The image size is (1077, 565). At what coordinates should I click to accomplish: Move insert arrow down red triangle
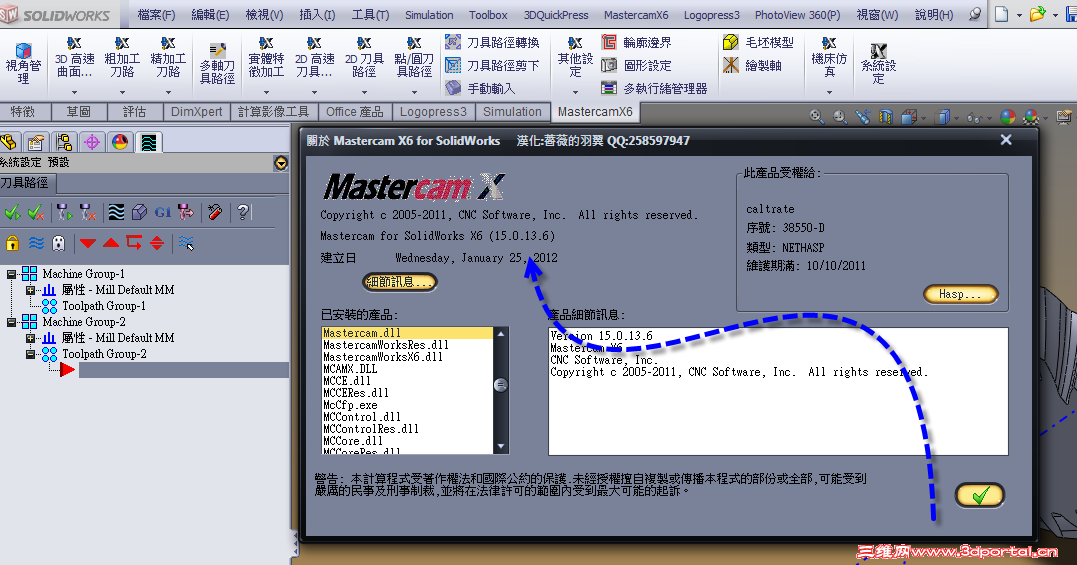[x=88, y=243]
